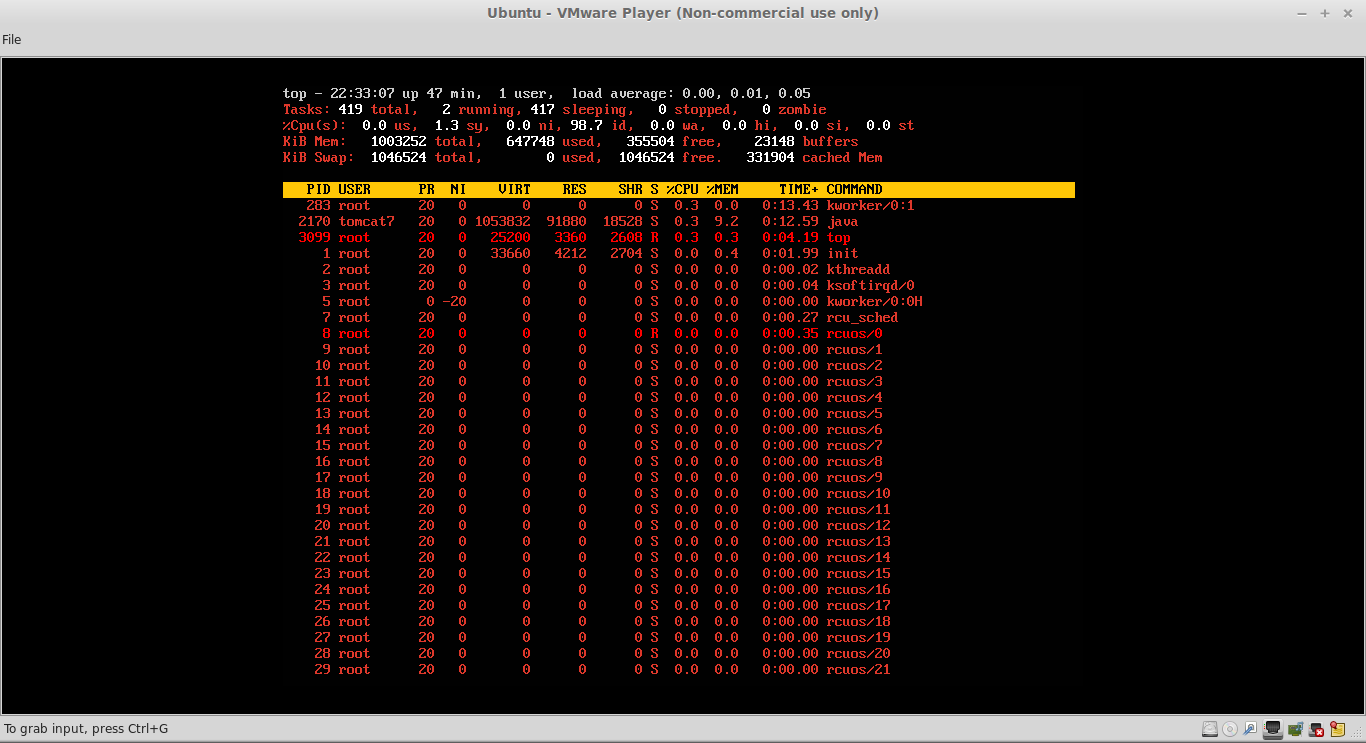Click the java command entry
The height and width of the screenshot is (743, 1366).
point(842,221)
